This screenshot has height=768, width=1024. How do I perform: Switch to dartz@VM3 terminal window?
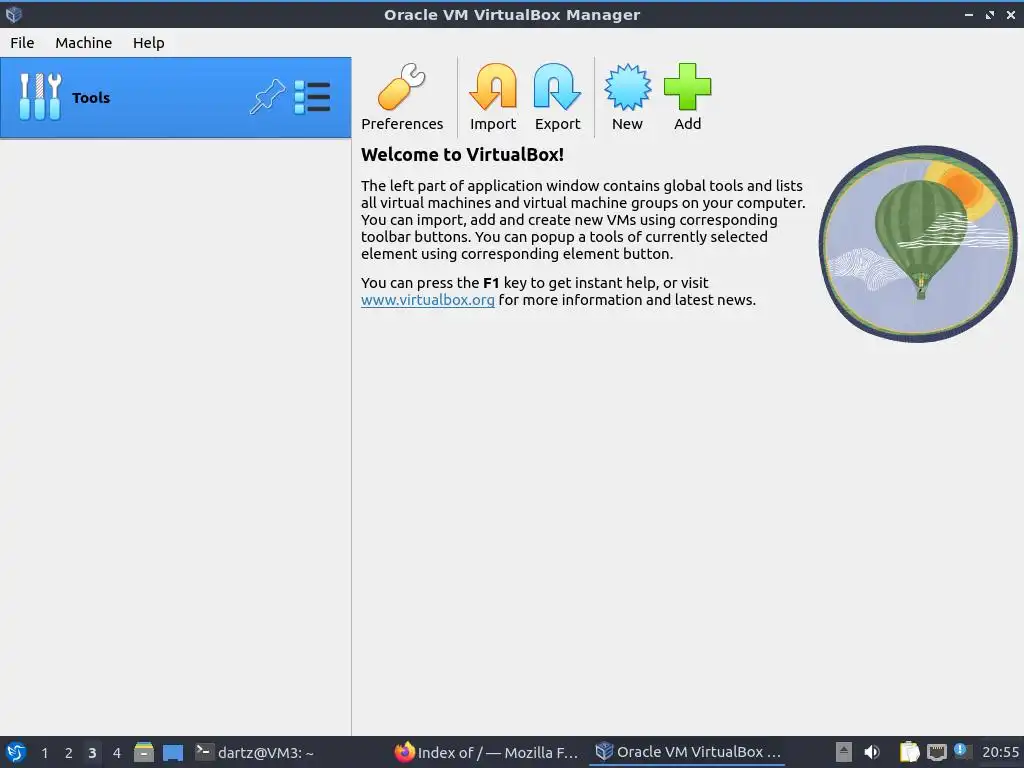click(255, 752)
